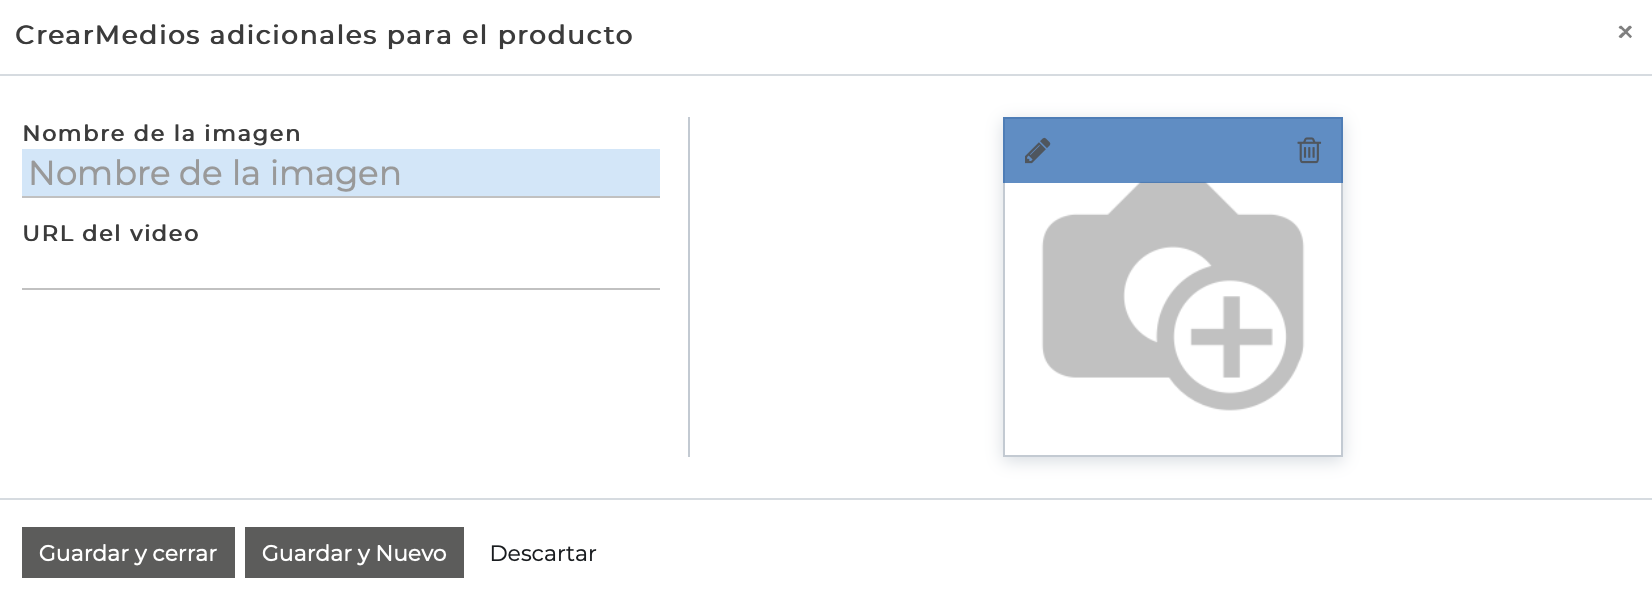Delete image using the trash can icon
The image size is (1652, 608).
(1309, 151)
